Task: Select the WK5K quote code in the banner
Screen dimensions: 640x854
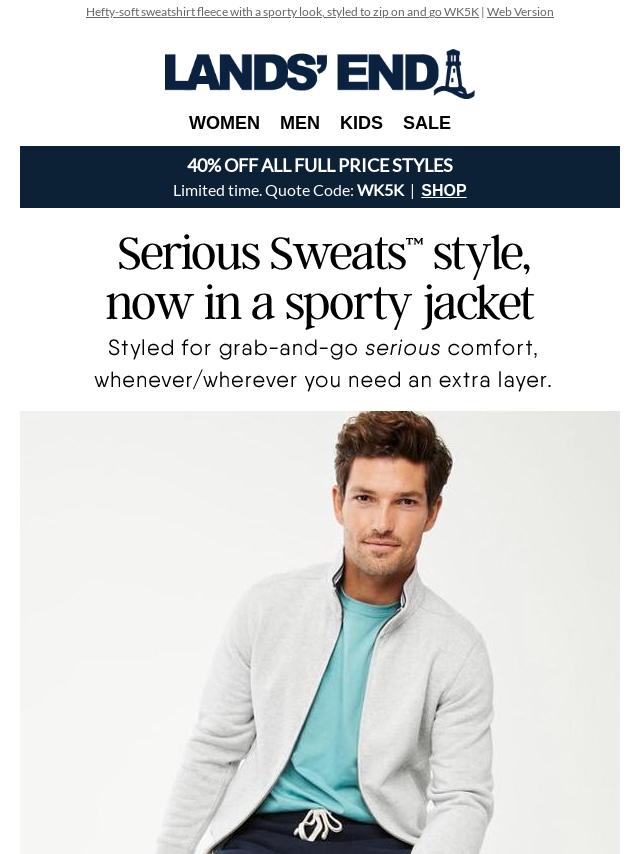Action: pos(381,190)
